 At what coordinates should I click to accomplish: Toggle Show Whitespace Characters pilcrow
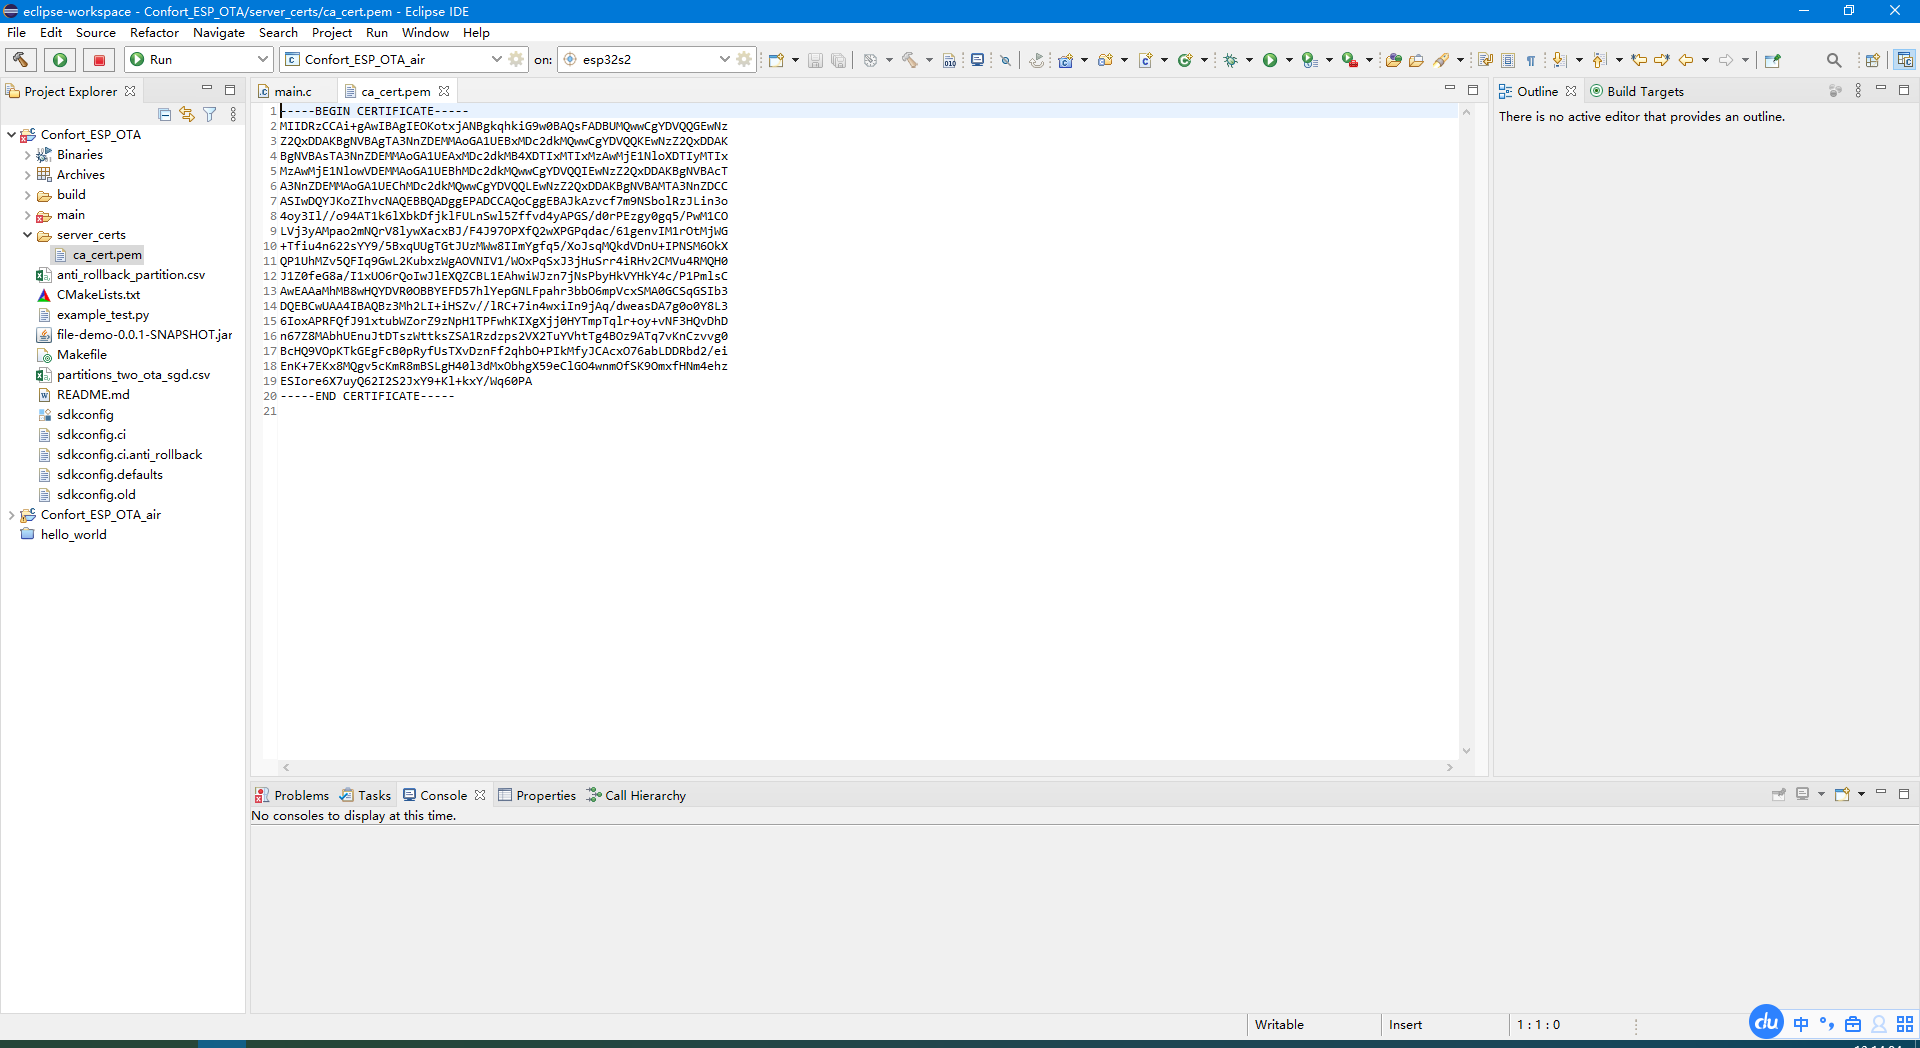point(1530,60)
